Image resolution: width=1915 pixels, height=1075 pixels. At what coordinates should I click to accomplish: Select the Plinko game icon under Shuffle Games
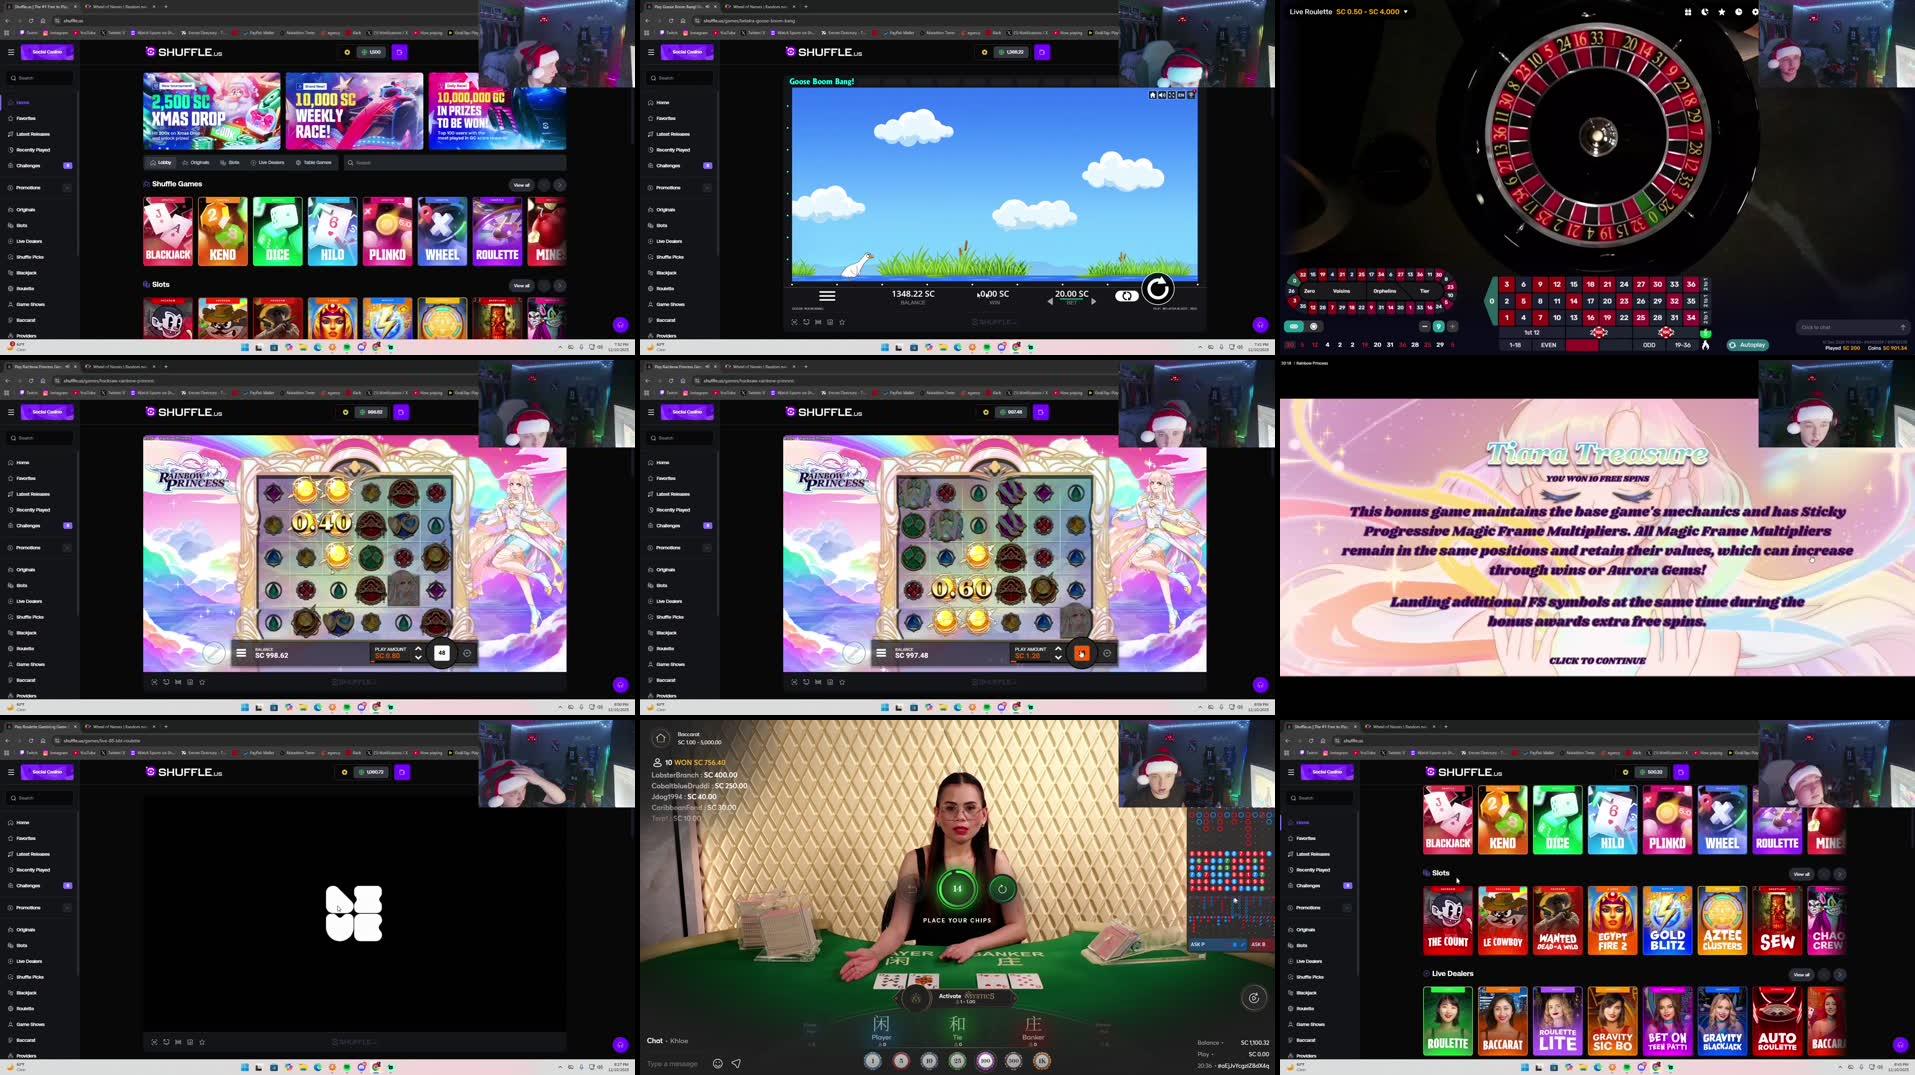[387, 231]
